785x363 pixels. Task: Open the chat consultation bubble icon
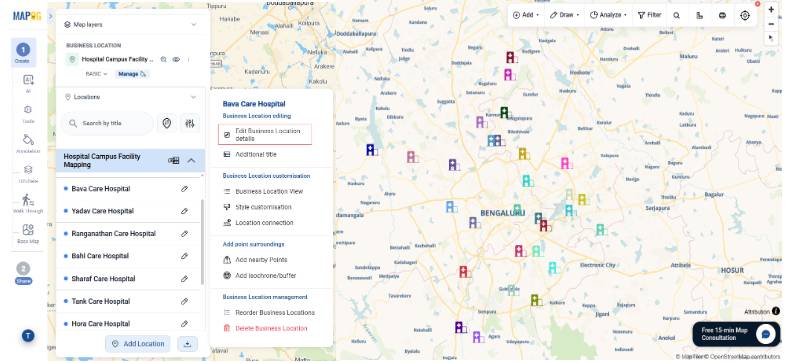(x=765, y=334)
